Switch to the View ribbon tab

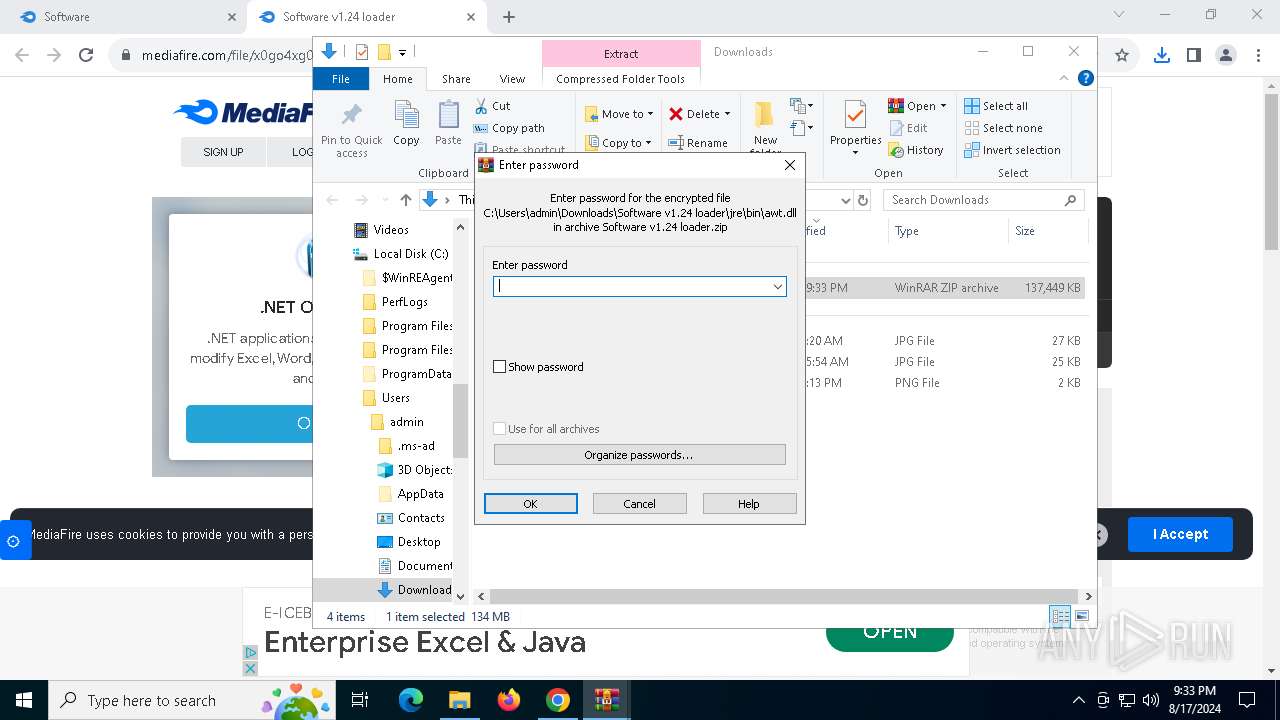pos(512,79)
